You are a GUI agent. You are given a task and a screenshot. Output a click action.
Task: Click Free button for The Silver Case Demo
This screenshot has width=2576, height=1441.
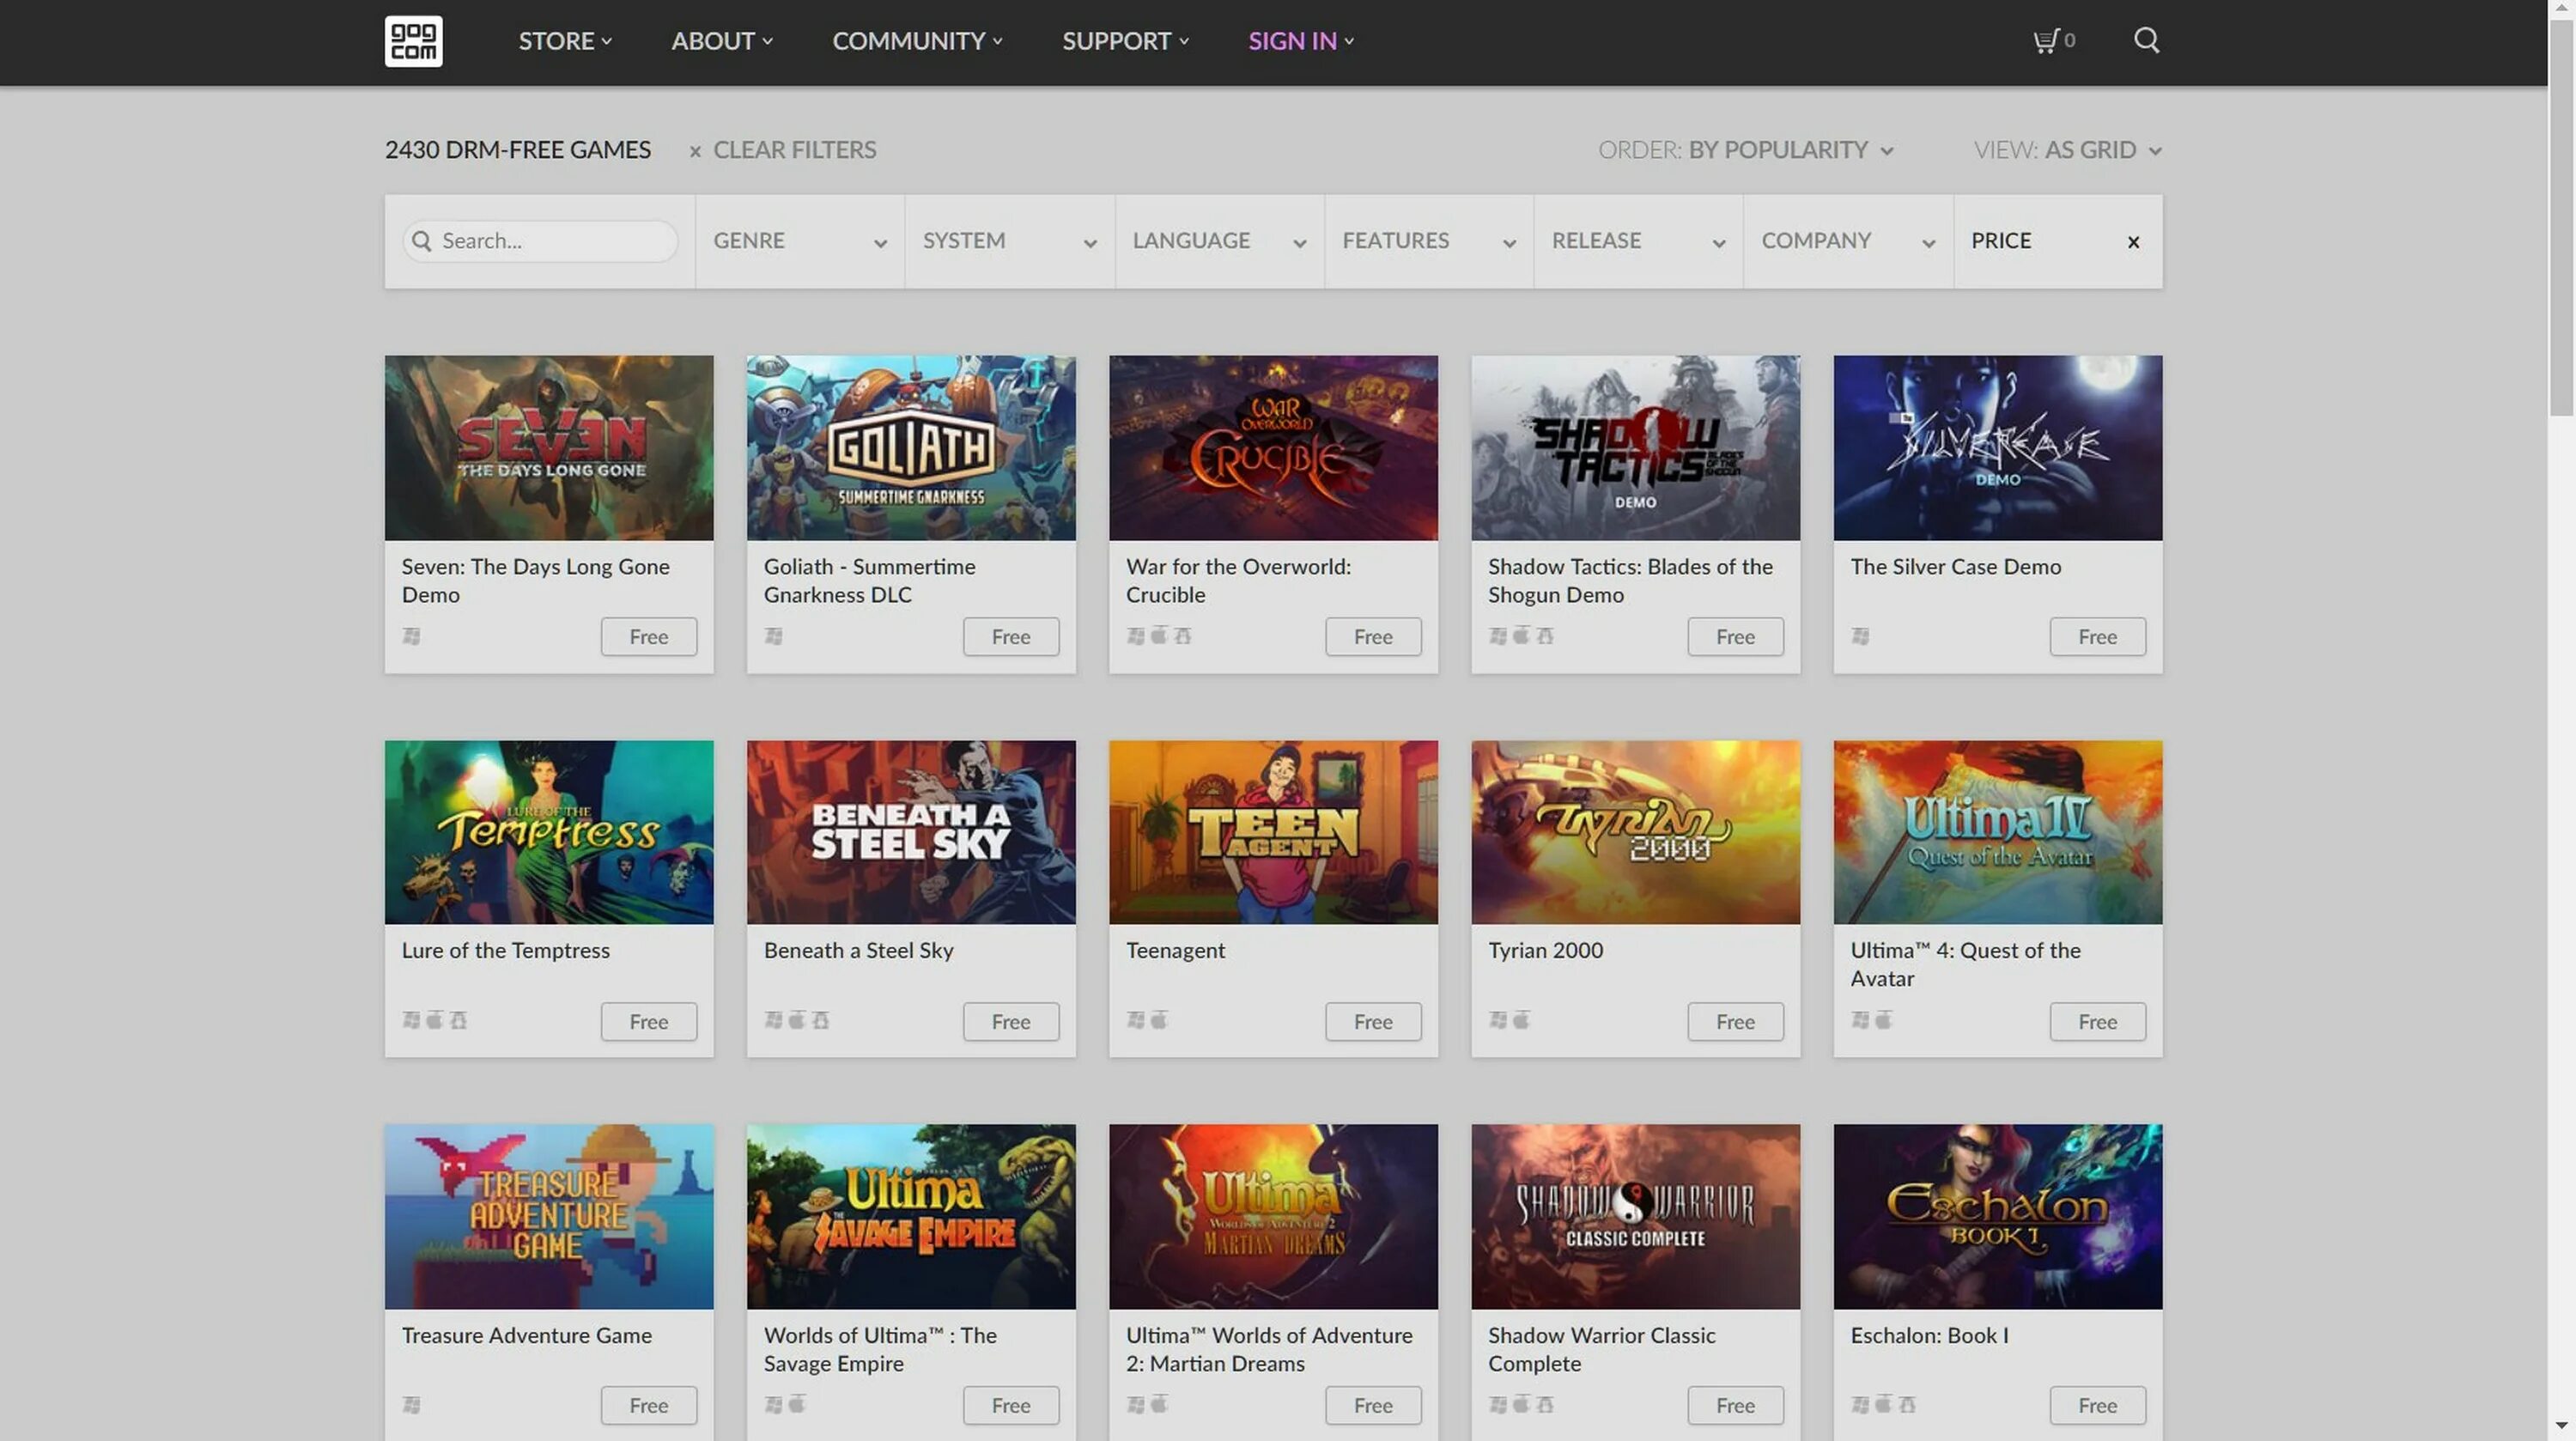pyautogui.click(x=2096, y=636)
